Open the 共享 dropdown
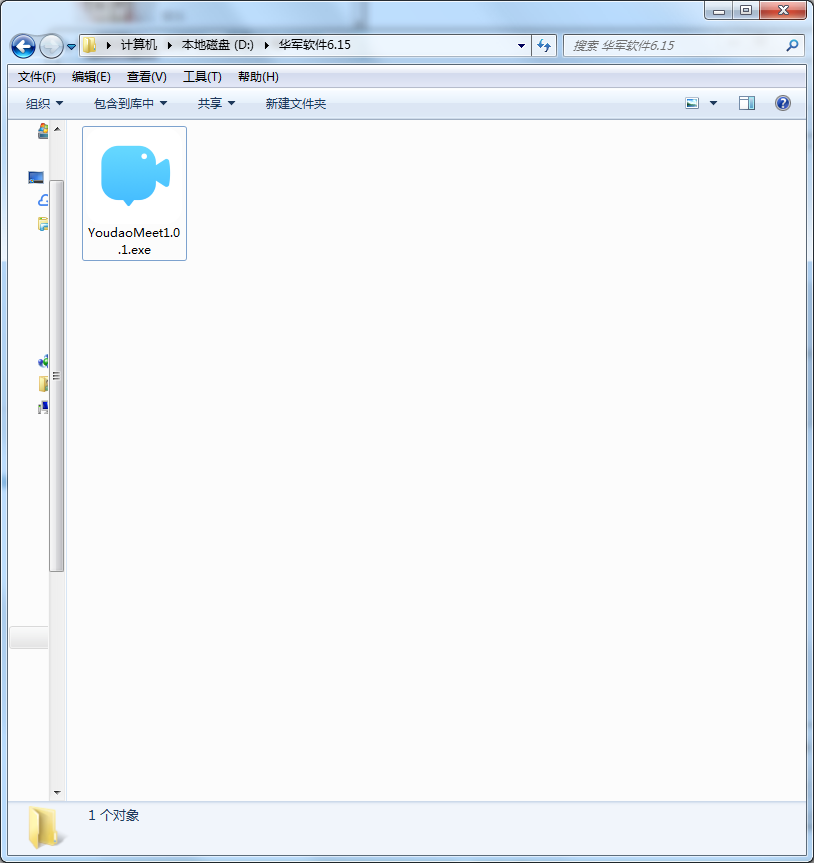814x863 pixels. [216, 103]
